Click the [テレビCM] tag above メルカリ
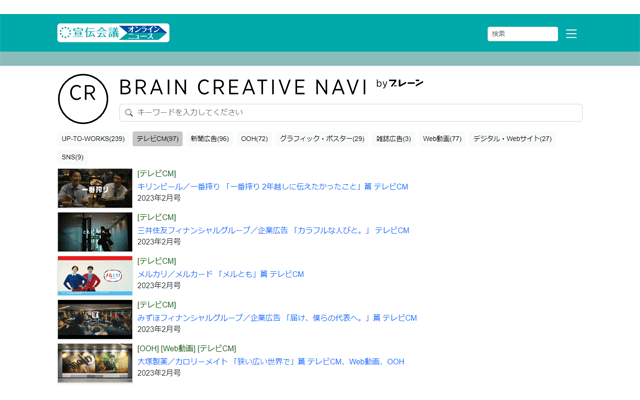The width and height of the screenshot is (640, 400). point(157,261)
